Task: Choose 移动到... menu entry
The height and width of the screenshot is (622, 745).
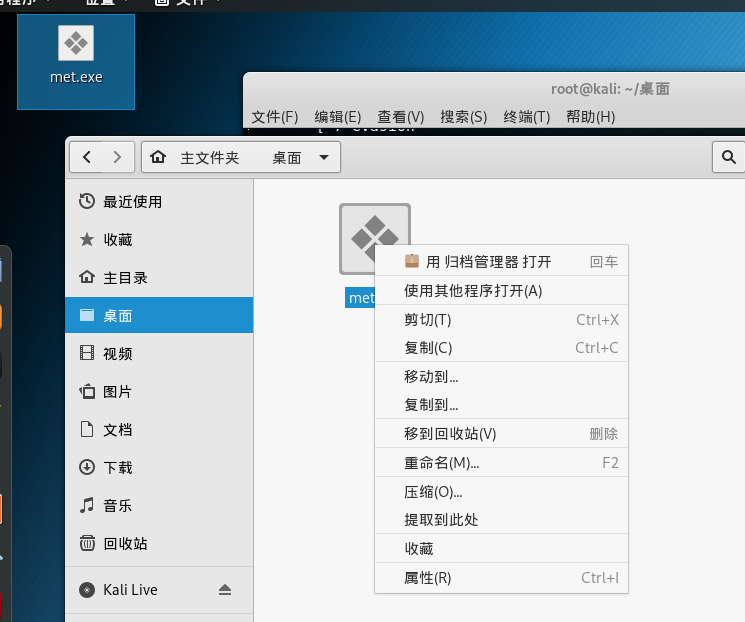Action: (x=501, y=376)
